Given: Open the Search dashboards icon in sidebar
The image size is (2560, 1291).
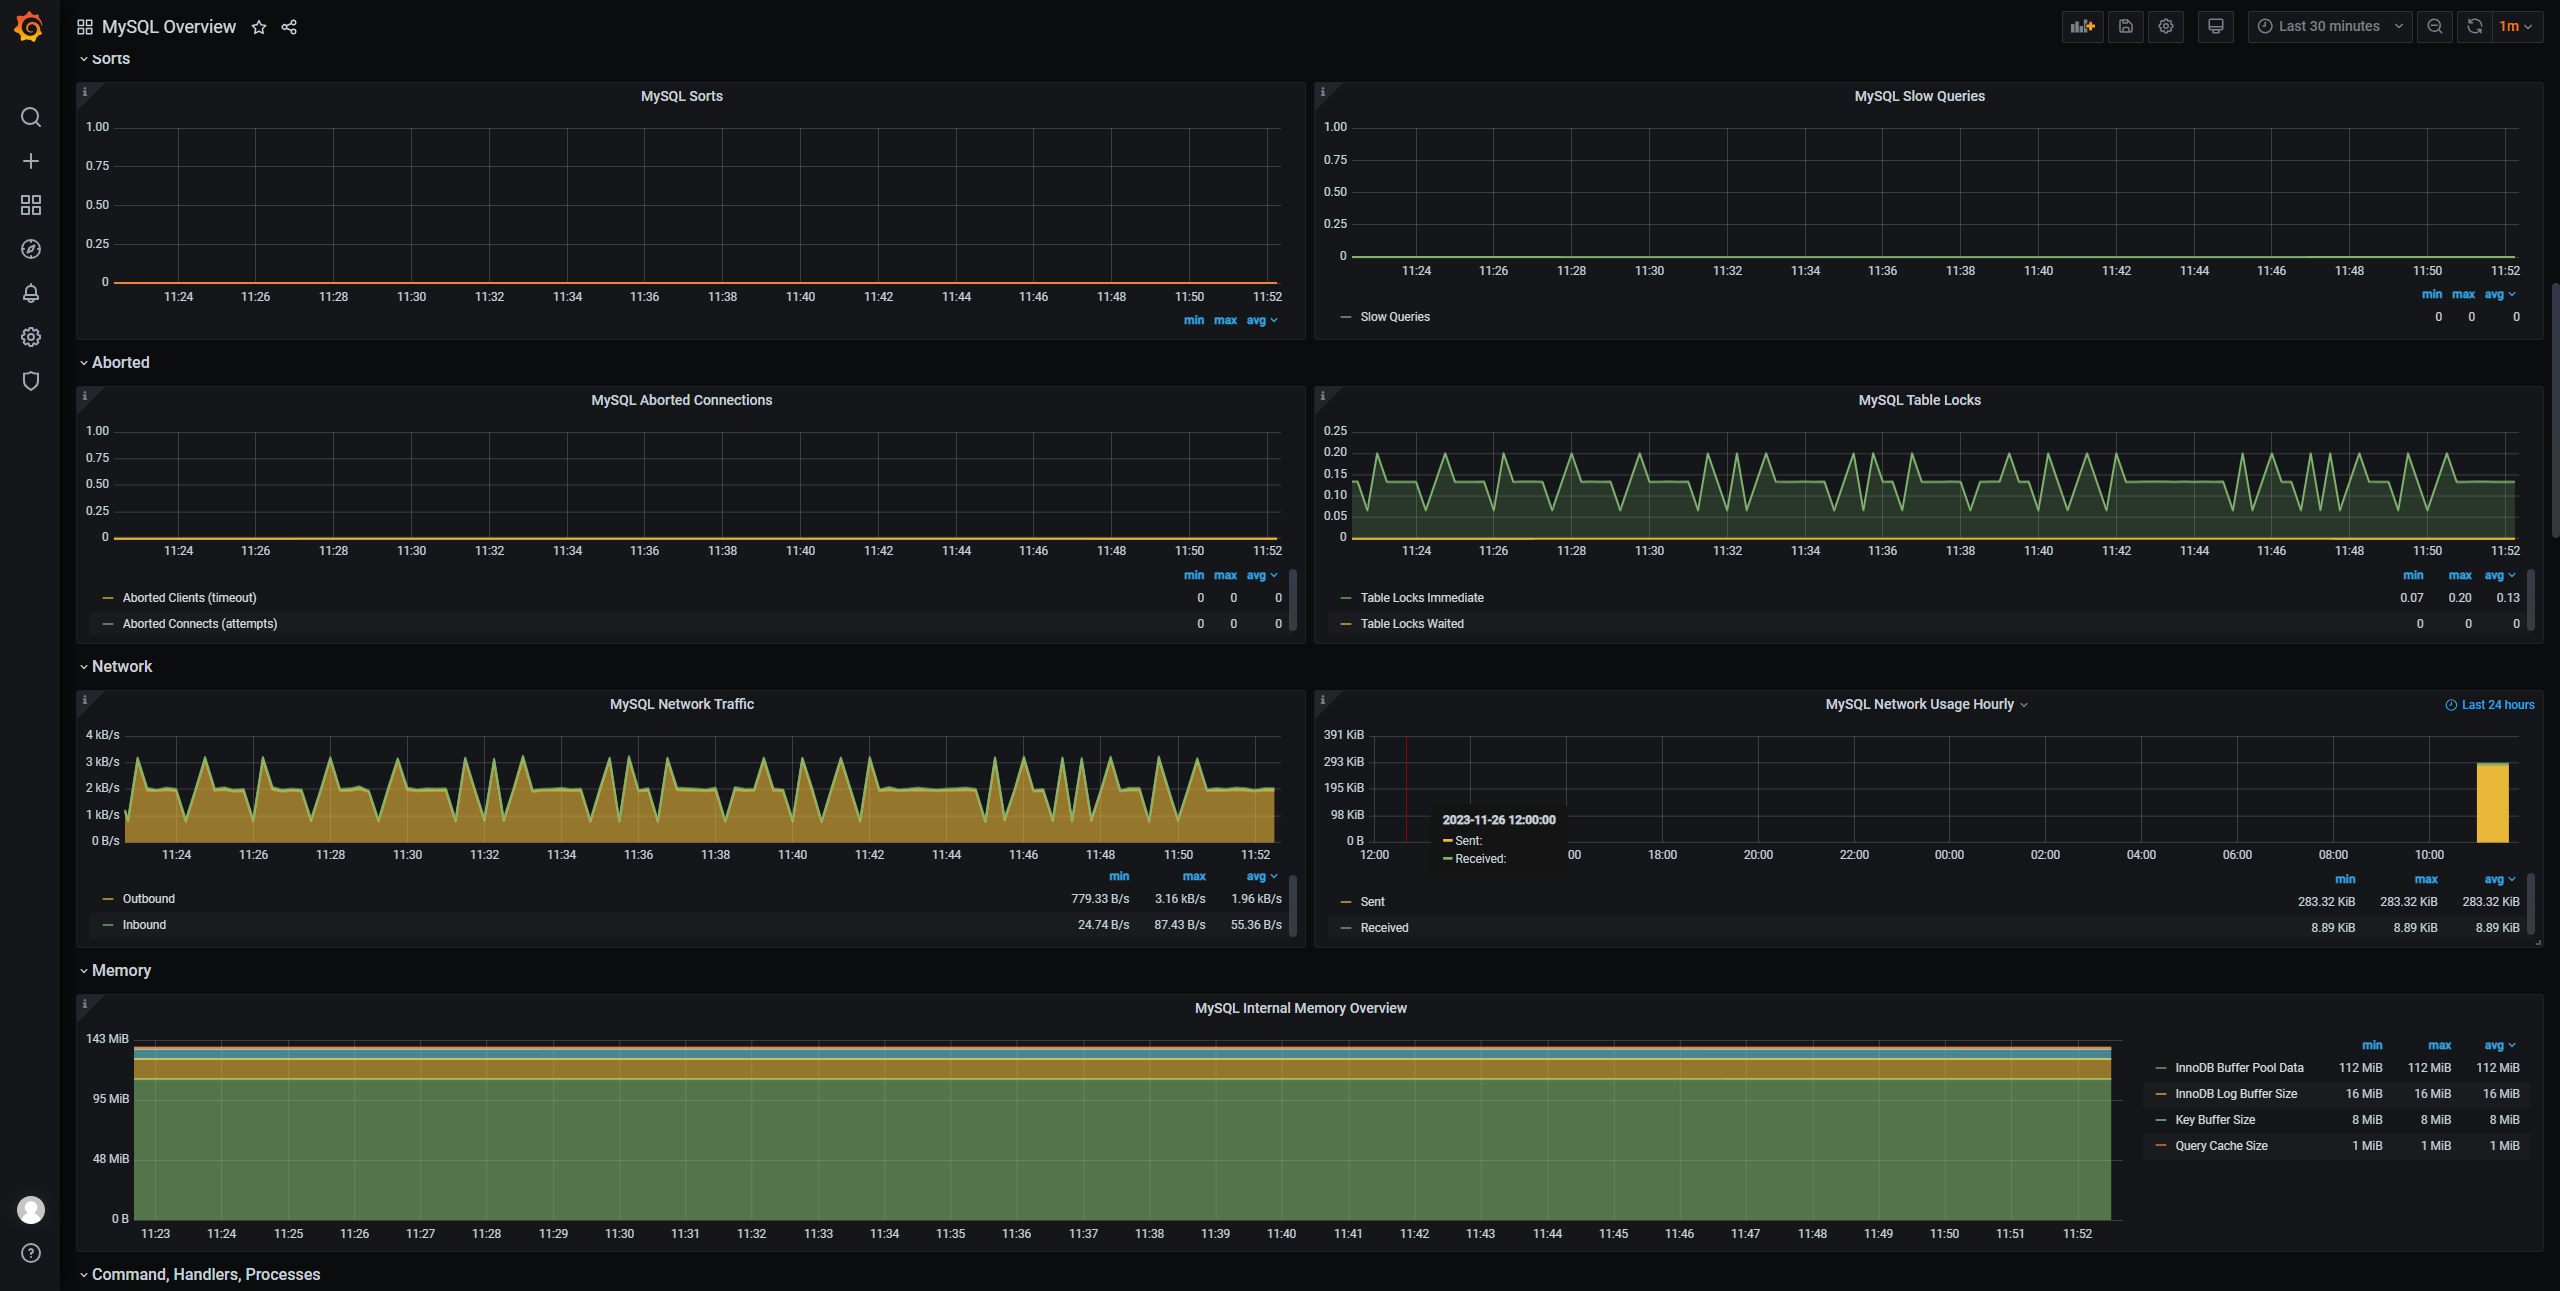Looking at the screenshot, I should 31,117.
